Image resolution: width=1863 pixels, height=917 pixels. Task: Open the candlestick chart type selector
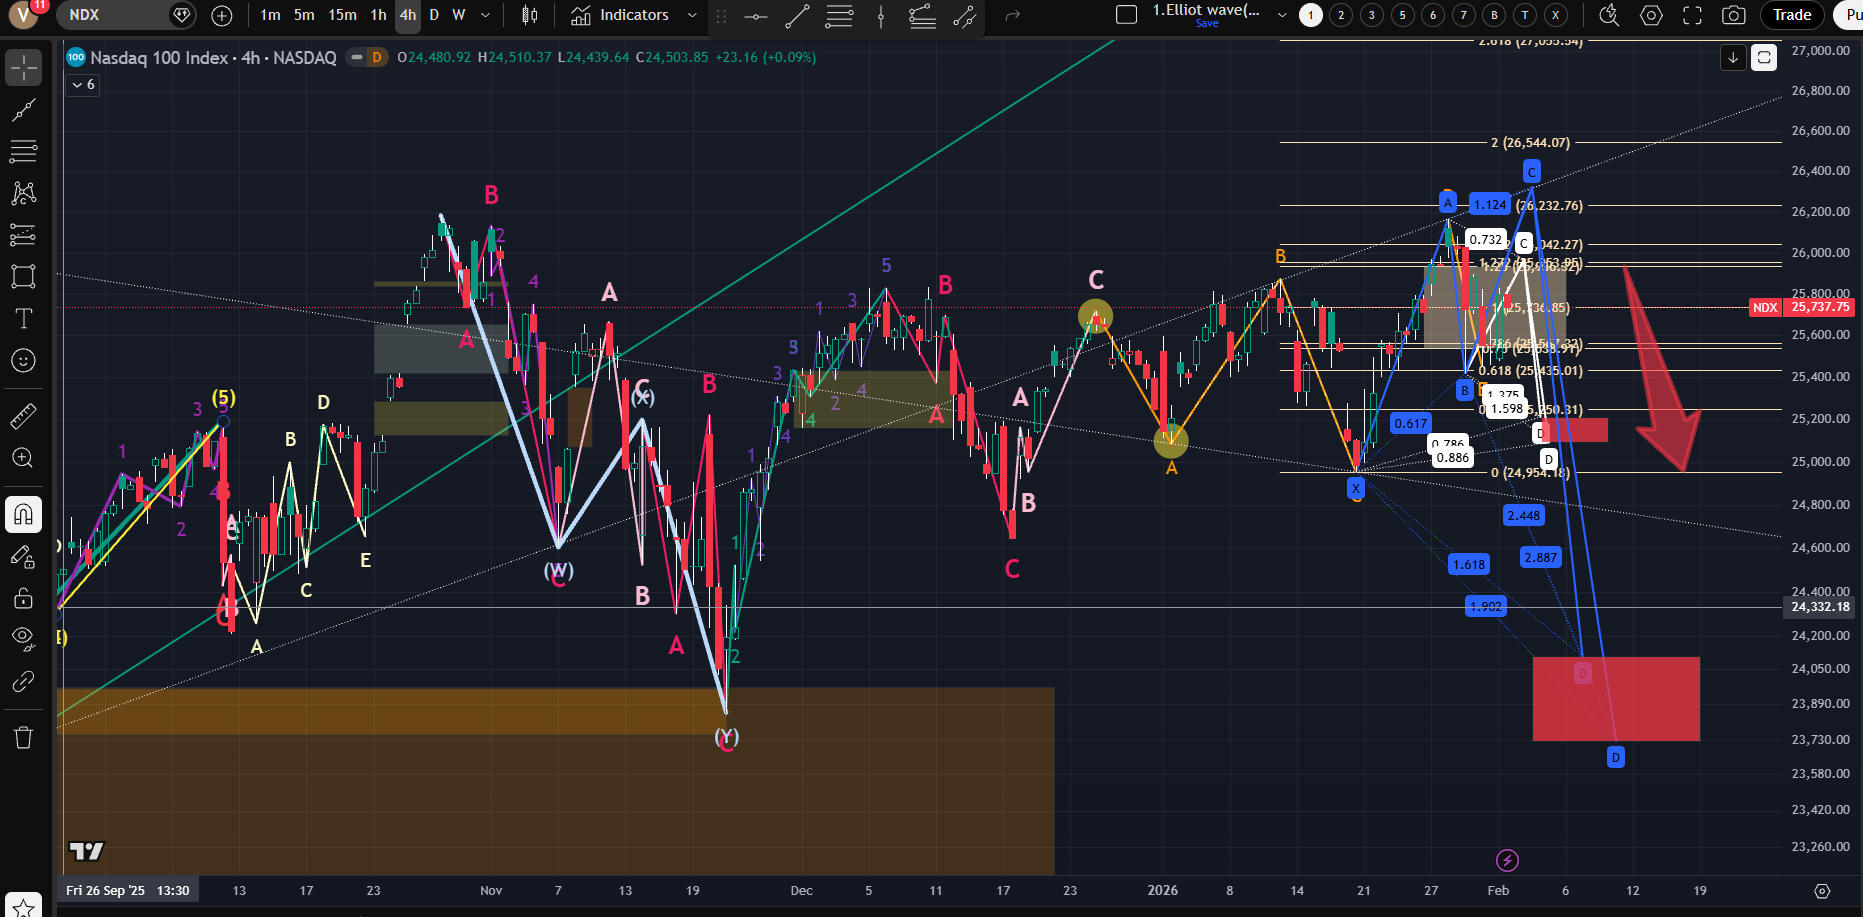tap(530, 15)
